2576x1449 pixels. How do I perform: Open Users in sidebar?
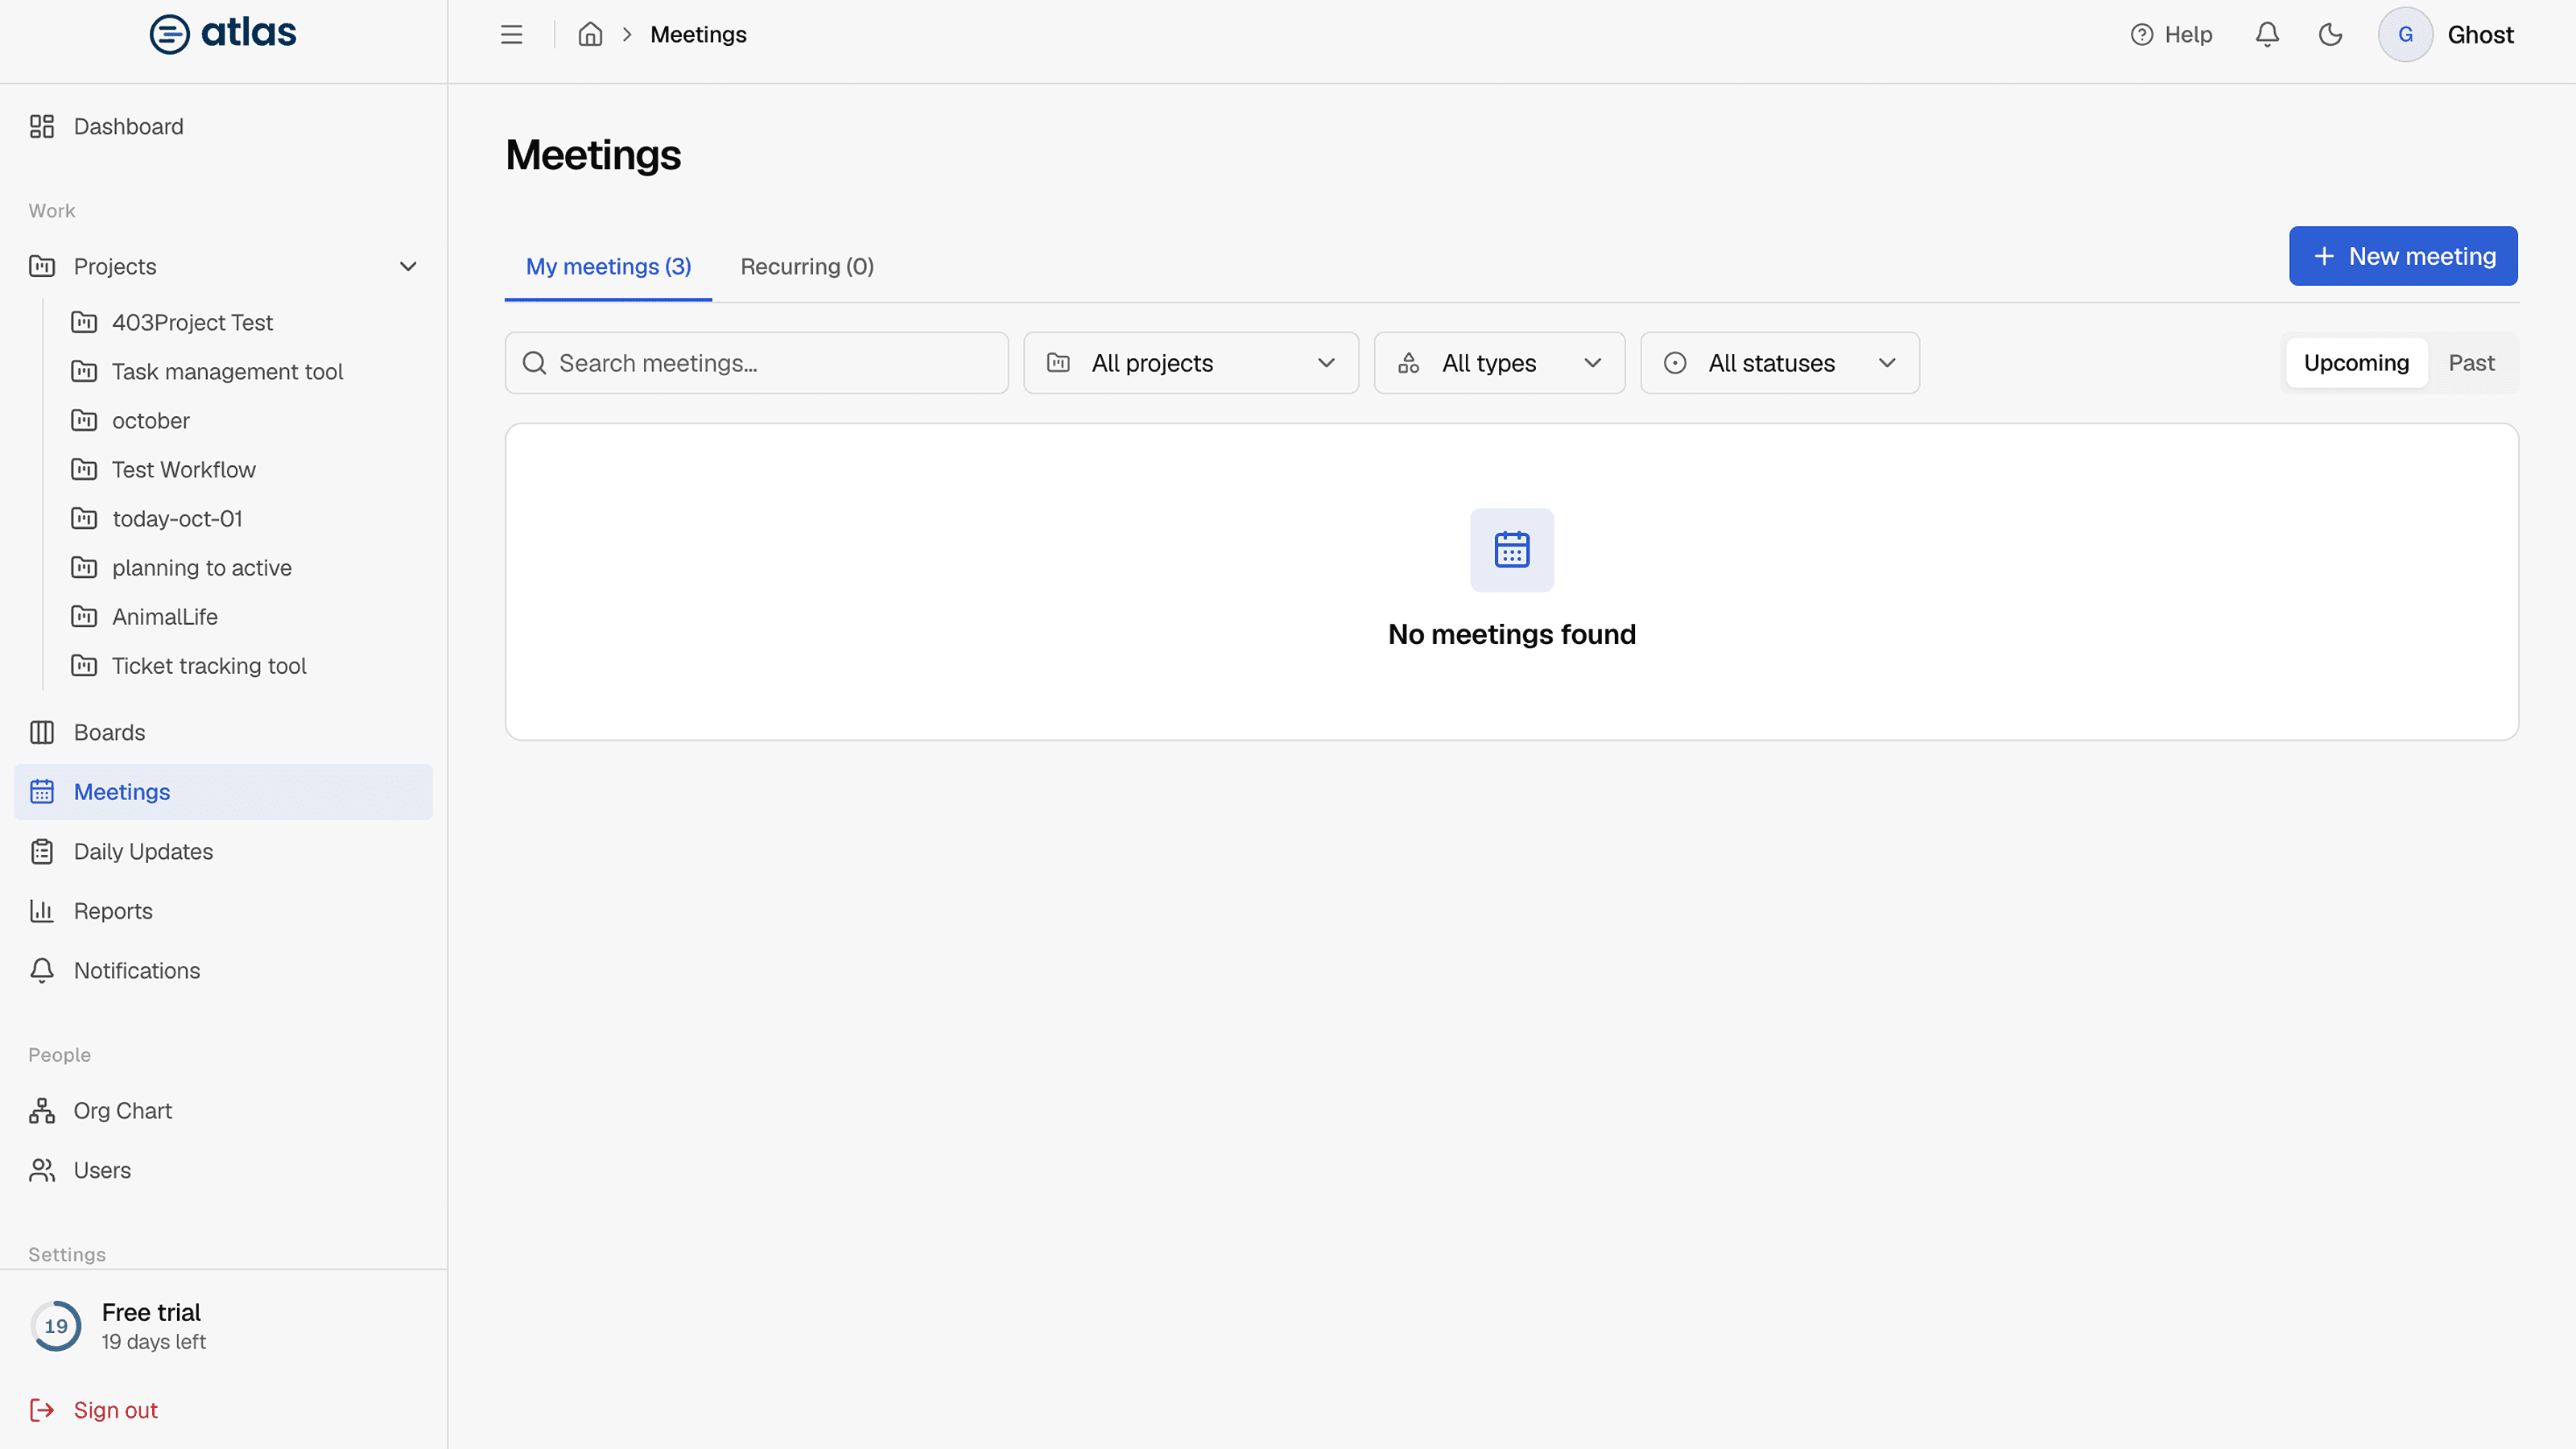click(223, 1171)
